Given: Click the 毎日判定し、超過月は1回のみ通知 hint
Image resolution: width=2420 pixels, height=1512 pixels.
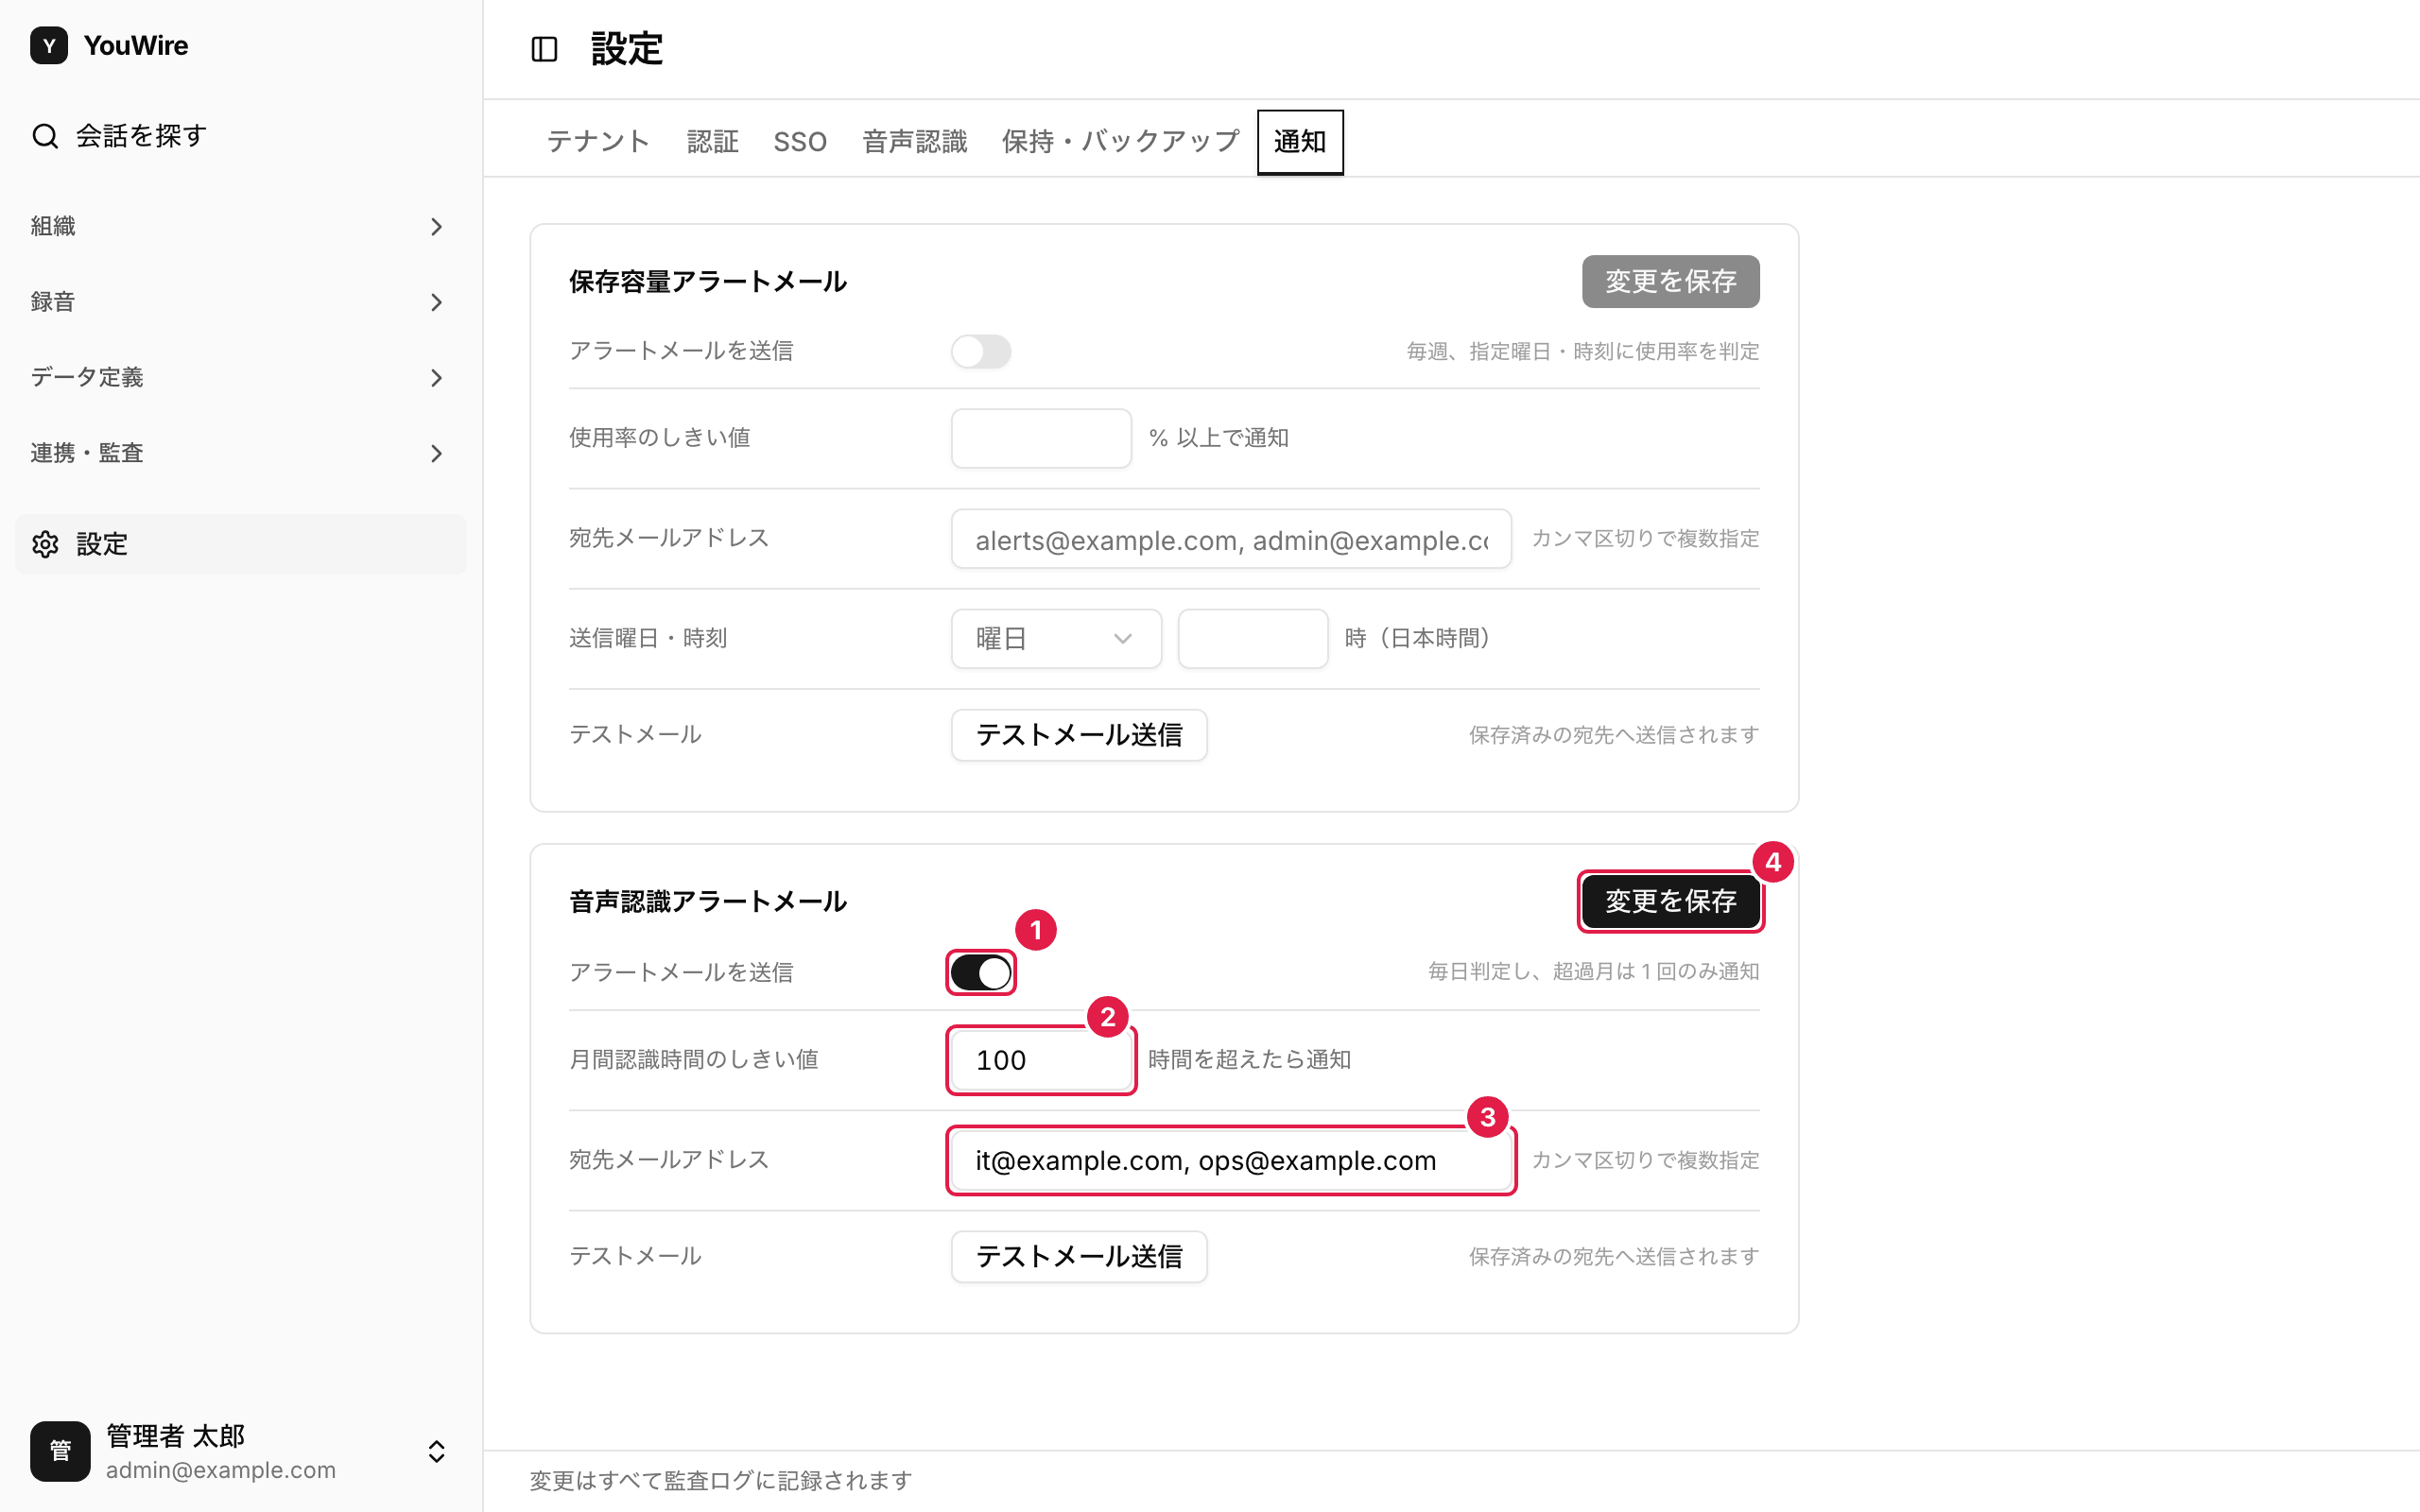Looking at the screenshot, I should coord(1593,972).
